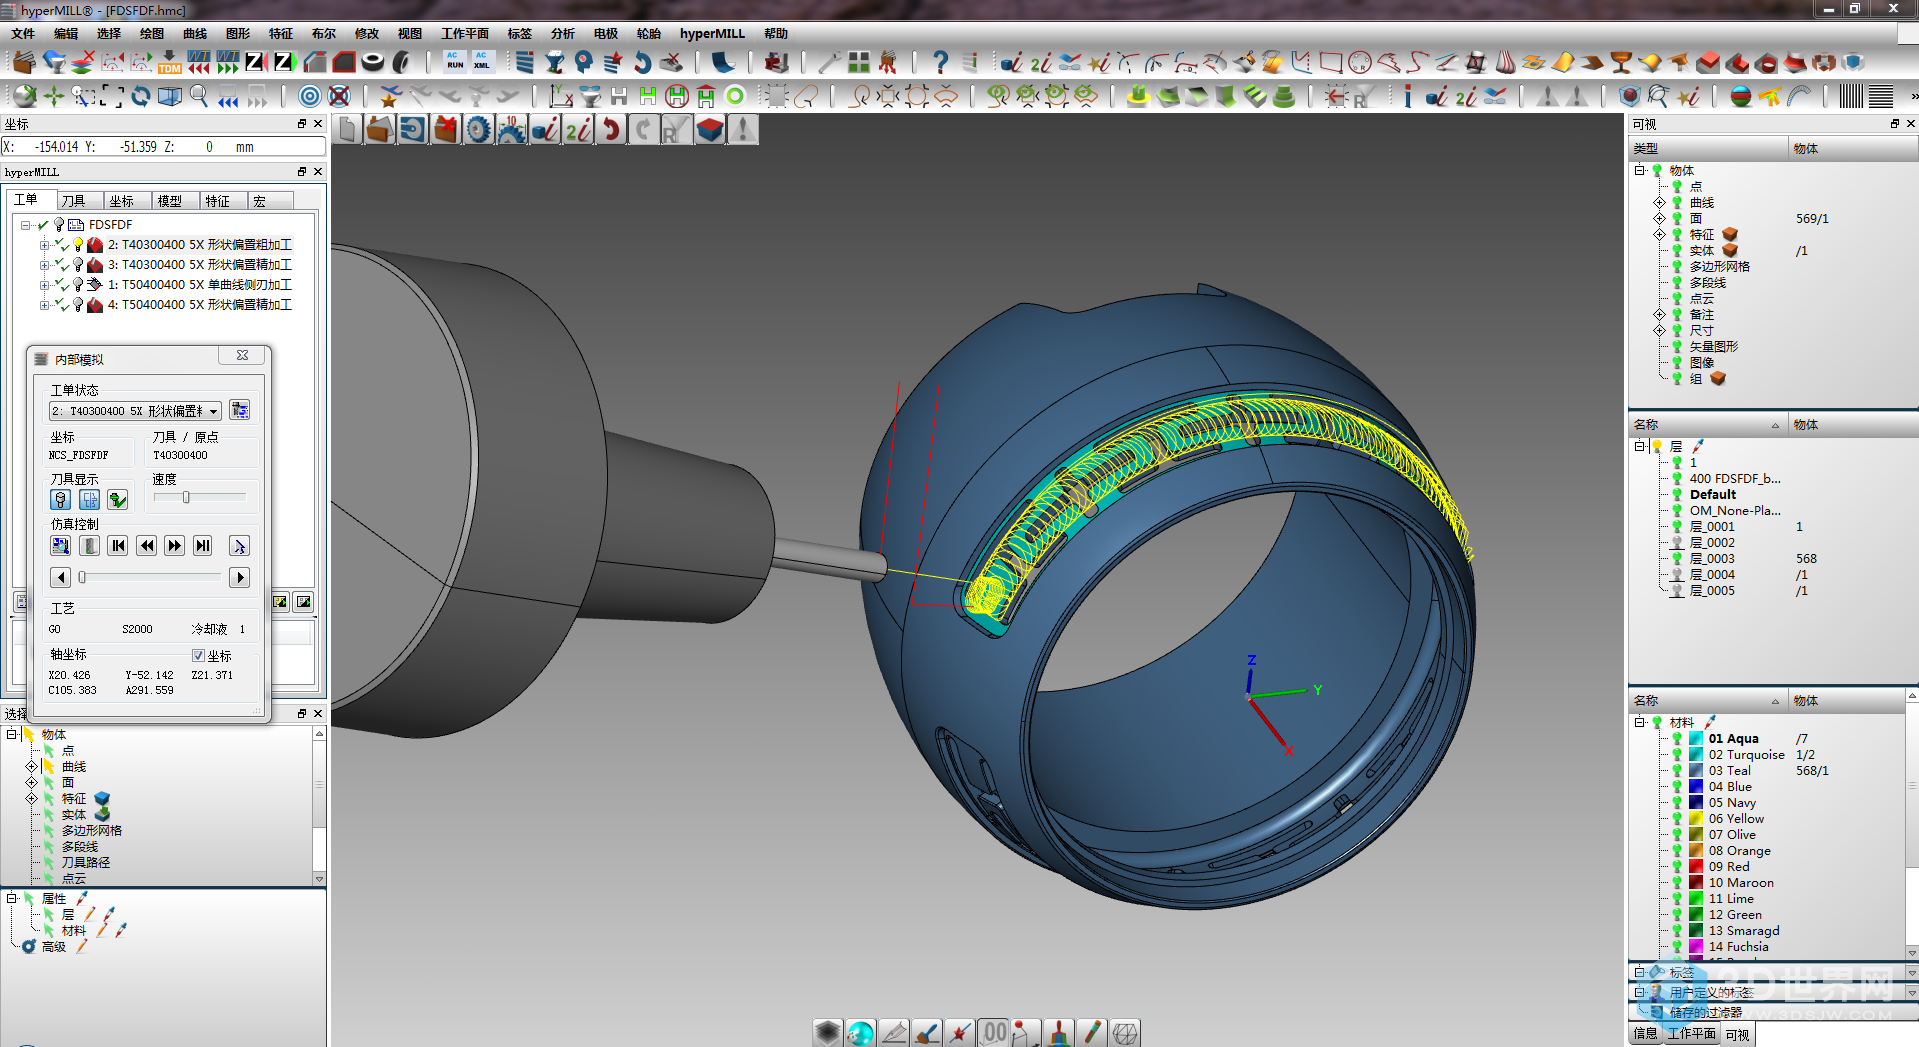The image size is (1919, 1047).
Task: Click step-forward arrow beside progress slider
Action: 239,577
